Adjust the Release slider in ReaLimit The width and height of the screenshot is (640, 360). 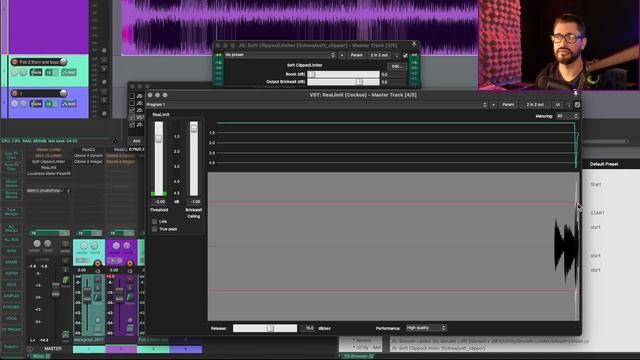(x=265, y=328)
